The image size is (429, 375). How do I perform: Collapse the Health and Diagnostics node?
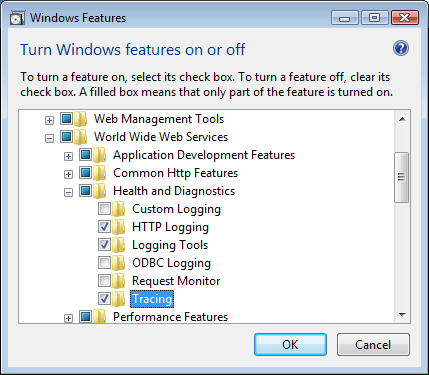pos(68,192)
